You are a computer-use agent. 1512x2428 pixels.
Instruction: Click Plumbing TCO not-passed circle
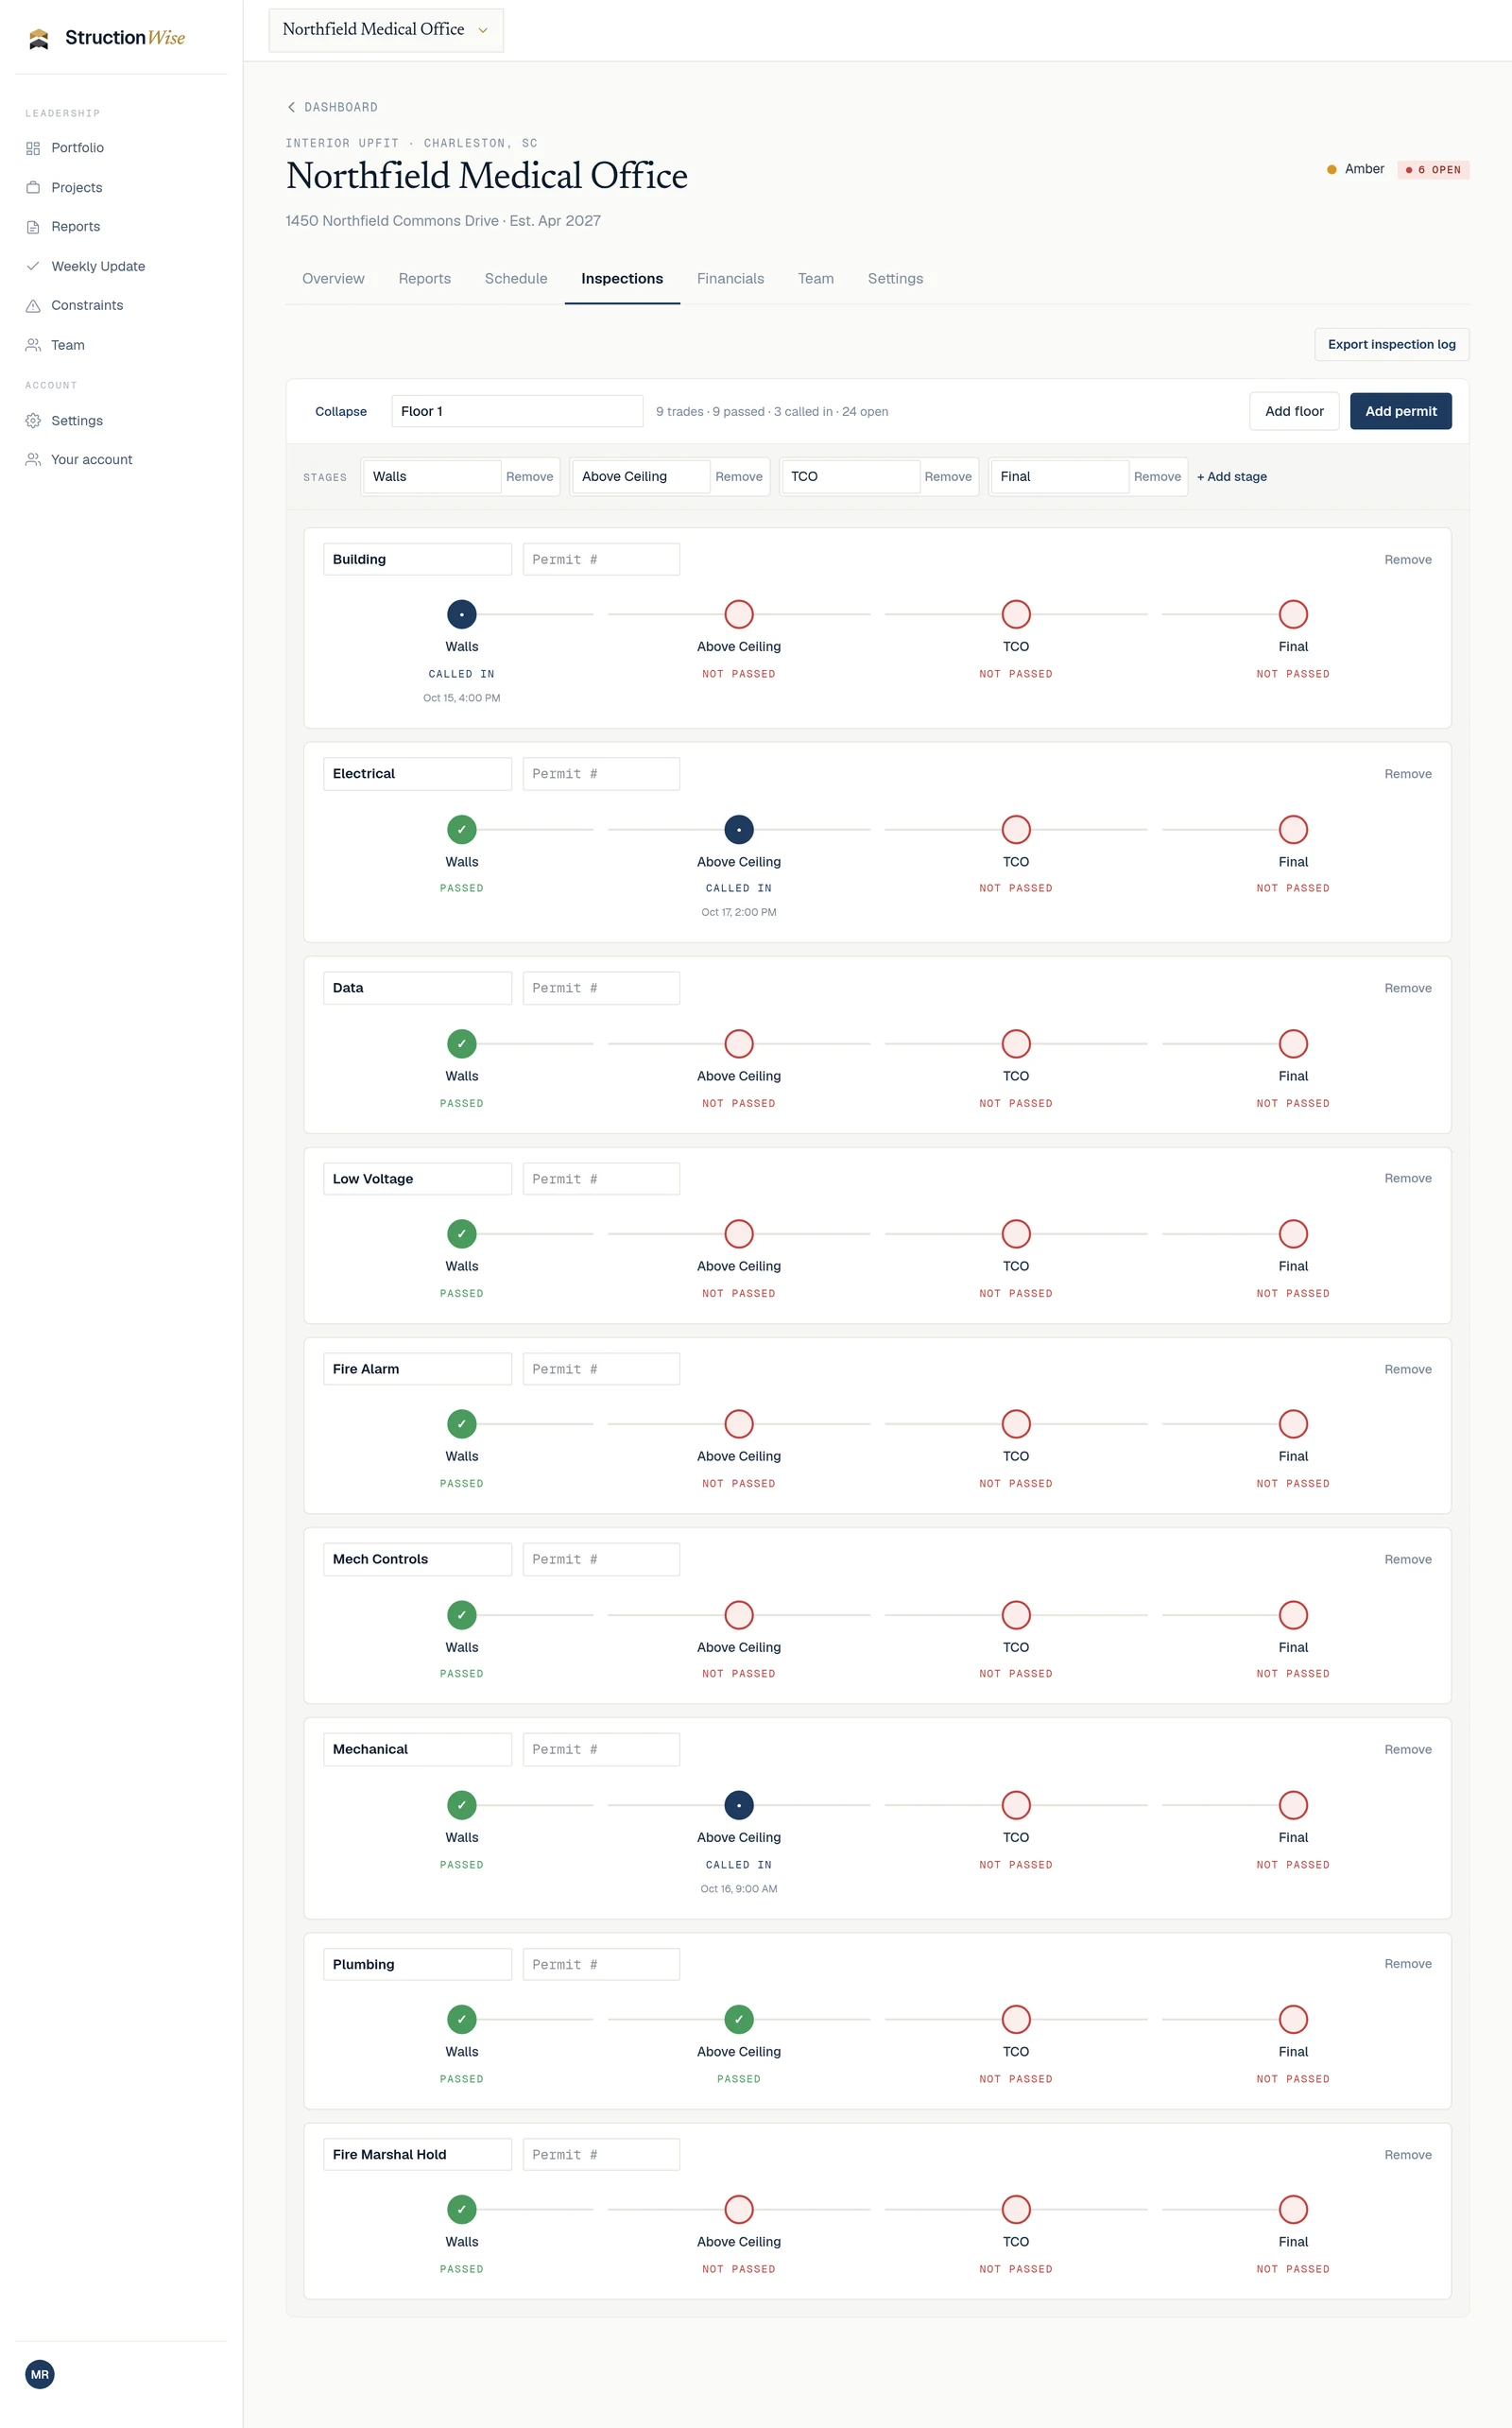[x=1016, y=2018]
